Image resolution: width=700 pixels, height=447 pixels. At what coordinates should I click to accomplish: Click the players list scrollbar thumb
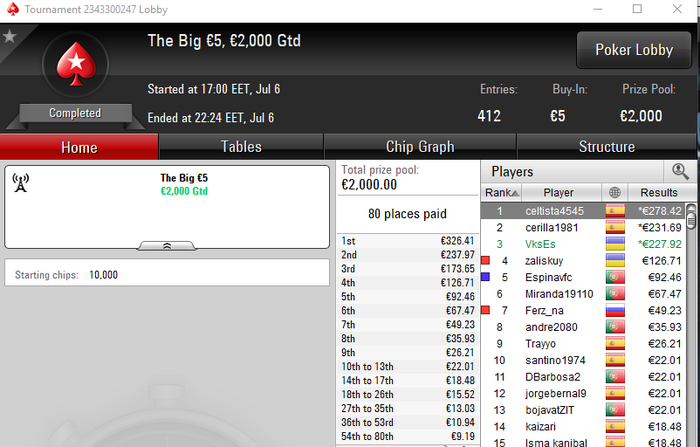(691, 219)
